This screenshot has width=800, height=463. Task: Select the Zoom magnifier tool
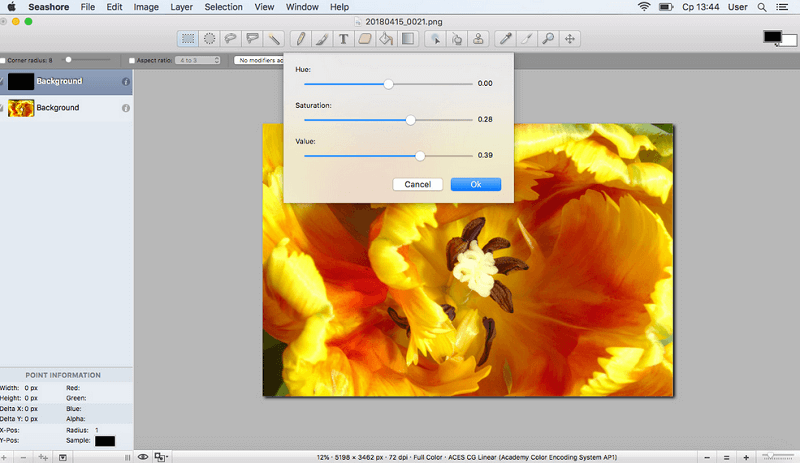point(548,39)
